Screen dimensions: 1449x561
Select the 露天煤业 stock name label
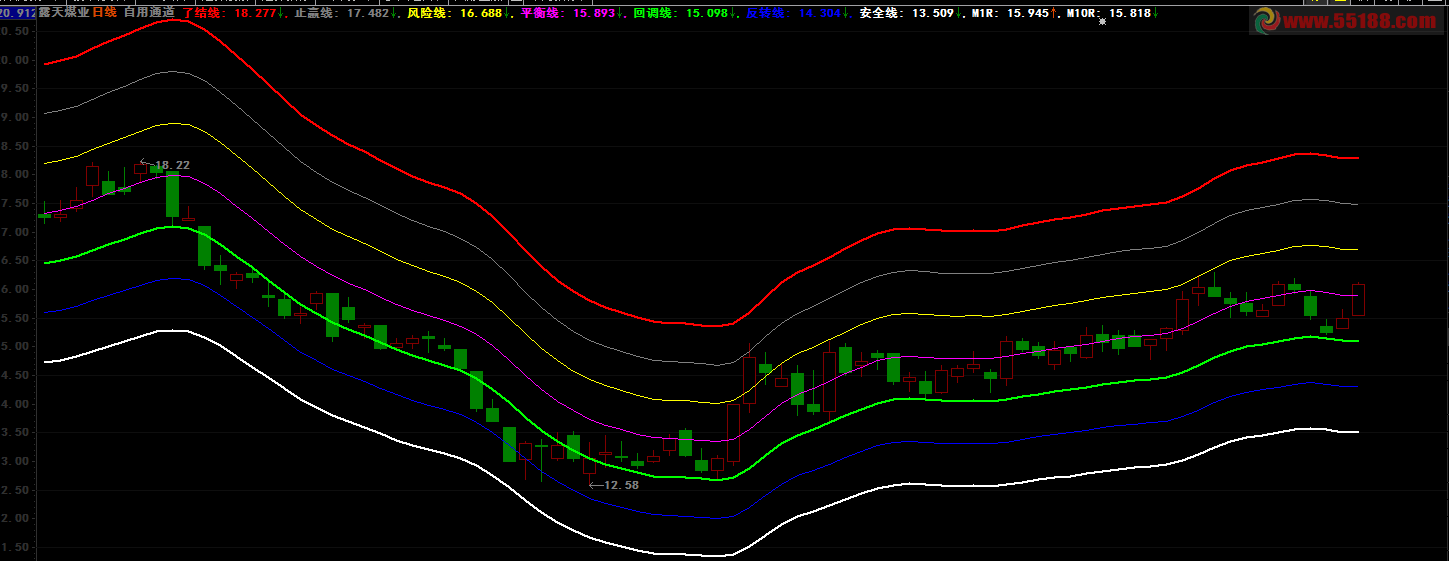(x=64, y=13)
